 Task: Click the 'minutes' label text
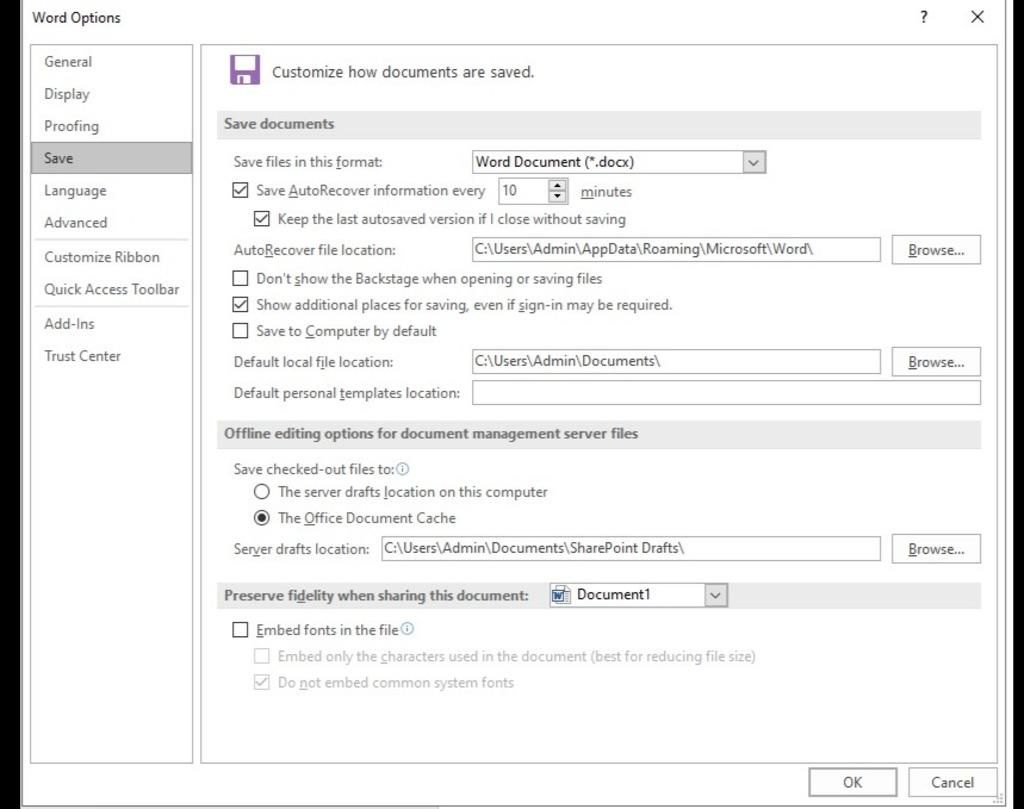click(606, 191)
